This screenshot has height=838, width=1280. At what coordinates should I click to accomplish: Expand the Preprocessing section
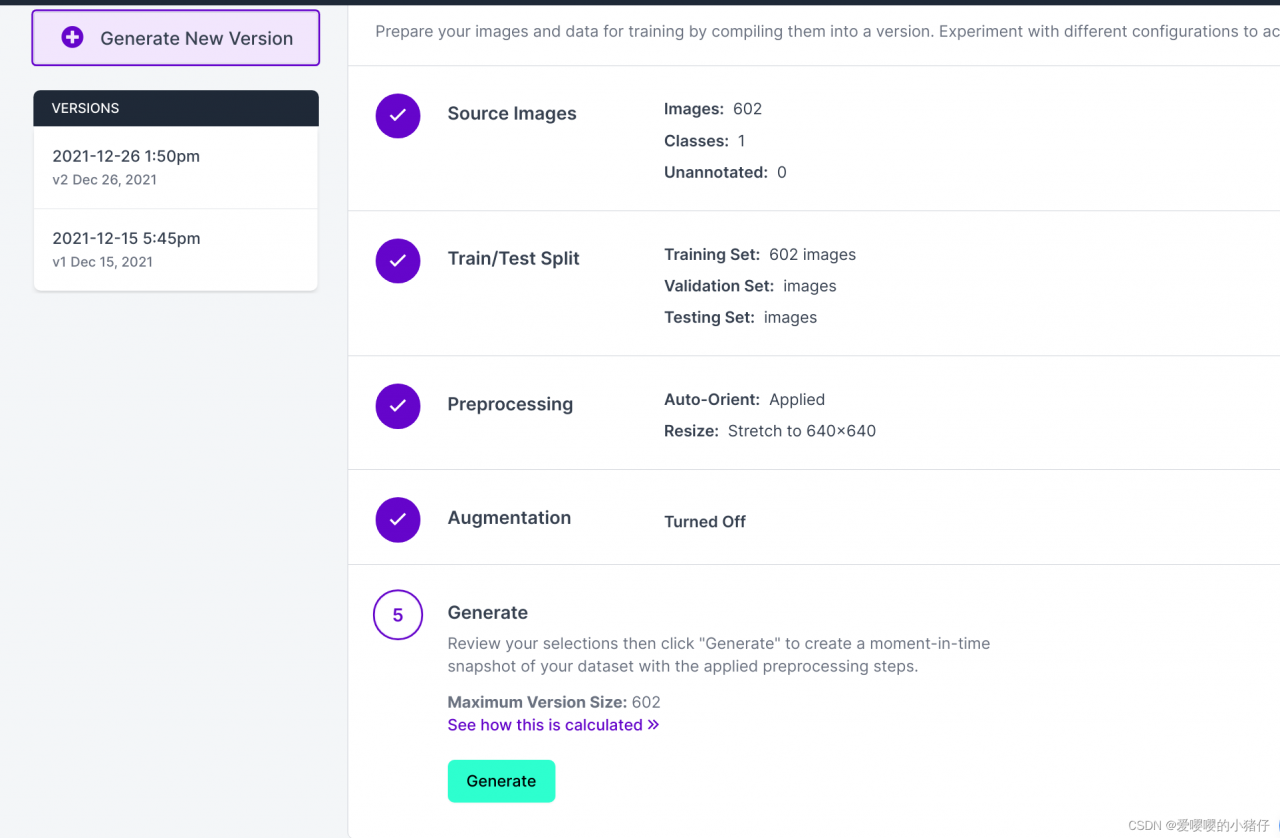click(510, 404)
